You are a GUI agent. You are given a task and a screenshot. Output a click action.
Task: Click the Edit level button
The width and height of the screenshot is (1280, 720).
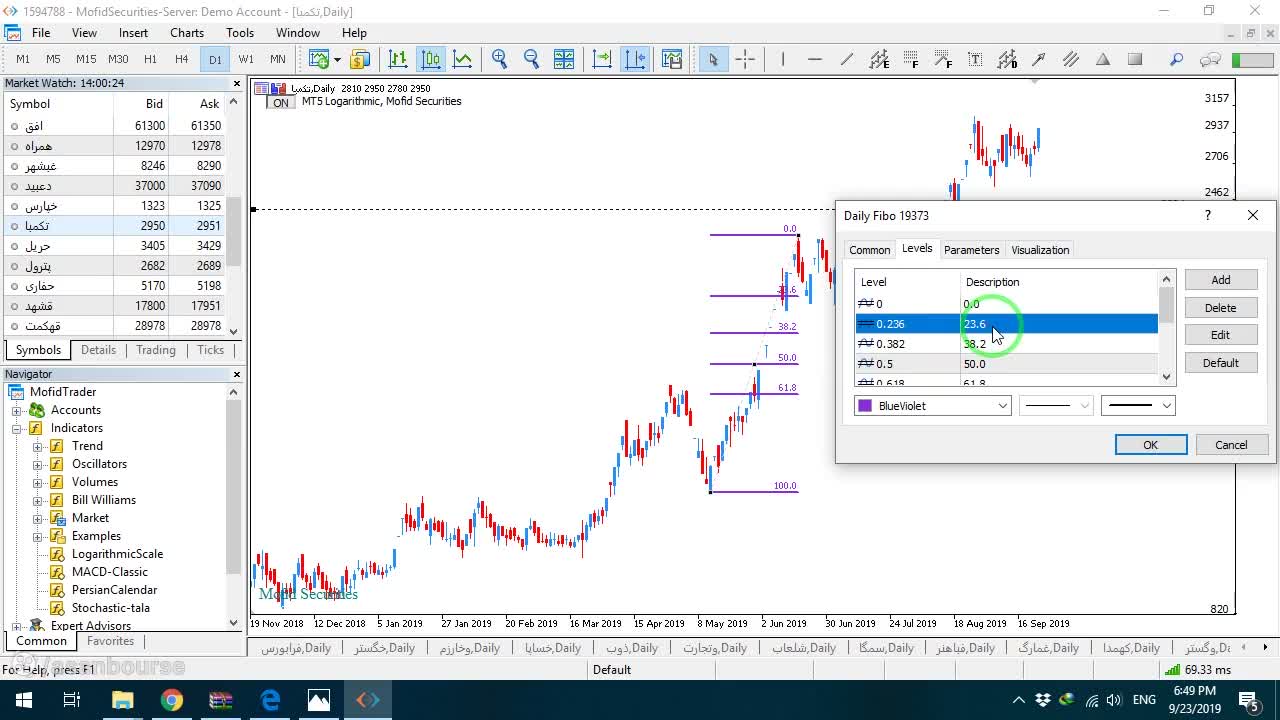point(1221,335)
